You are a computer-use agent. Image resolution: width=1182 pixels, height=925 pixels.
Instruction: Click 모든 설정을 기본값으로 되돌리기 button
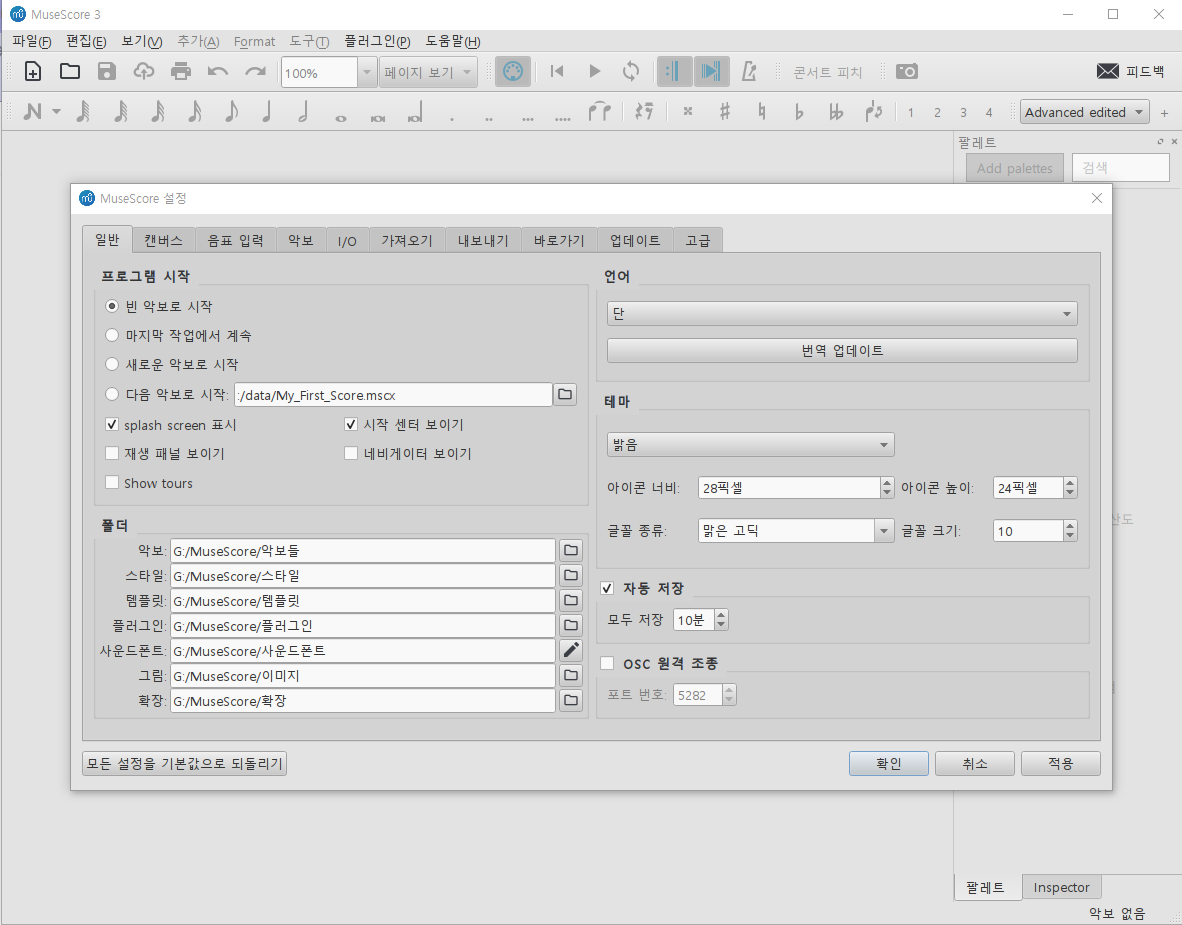[x=185, y=764]
